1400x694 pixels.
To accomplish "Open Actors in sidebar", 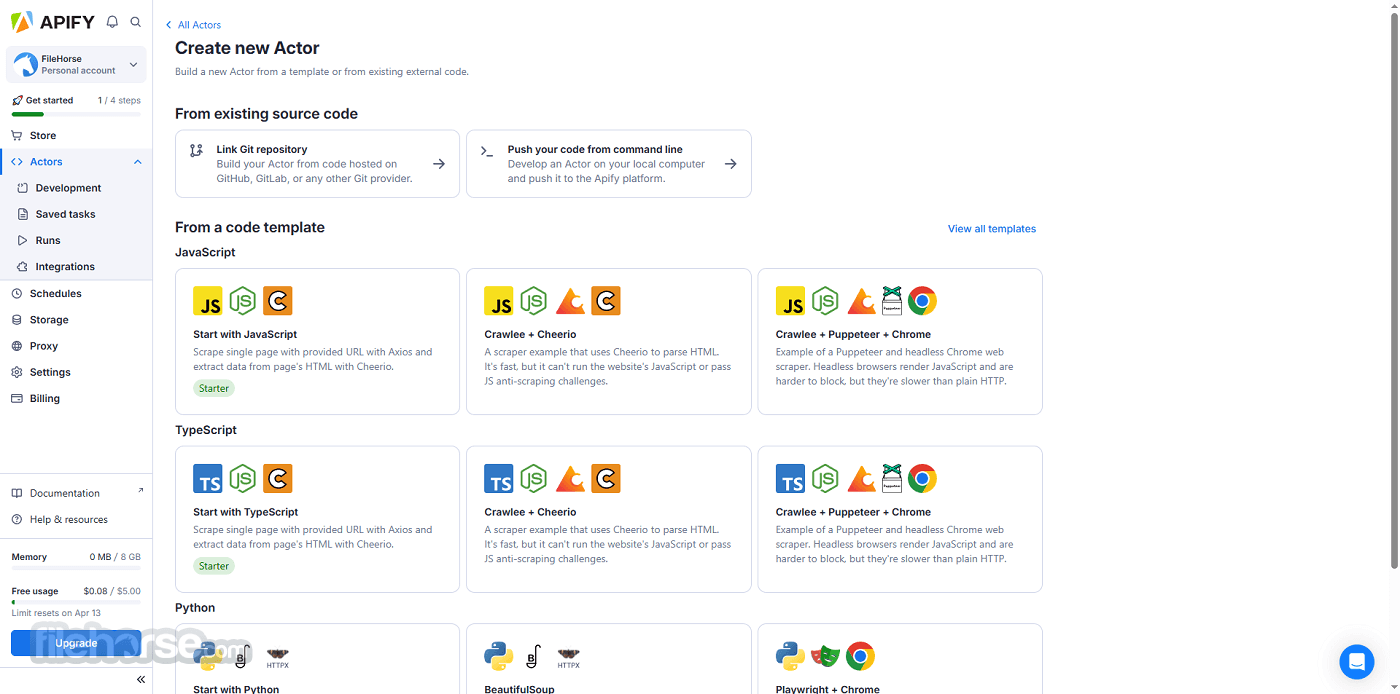I will click(x=46, y=162).
